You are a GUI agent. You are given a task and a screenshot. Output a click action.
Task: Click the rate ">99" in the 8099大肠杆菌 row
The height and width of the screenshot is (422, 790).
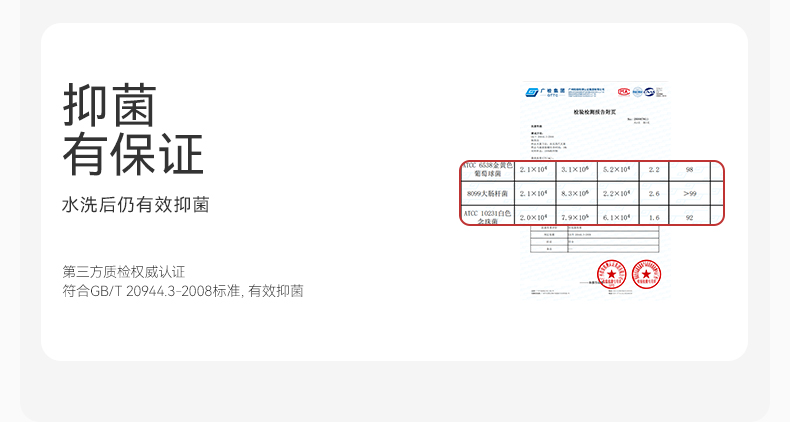tap(690, 193)
